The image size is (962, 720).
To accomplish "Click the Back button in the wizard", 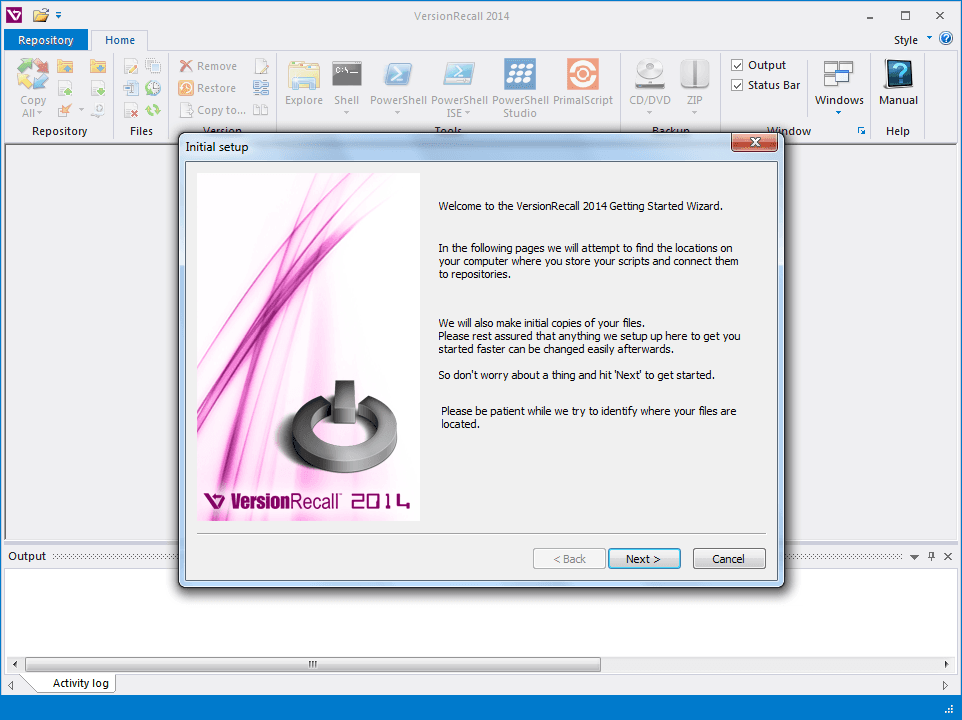I will 569,559.
